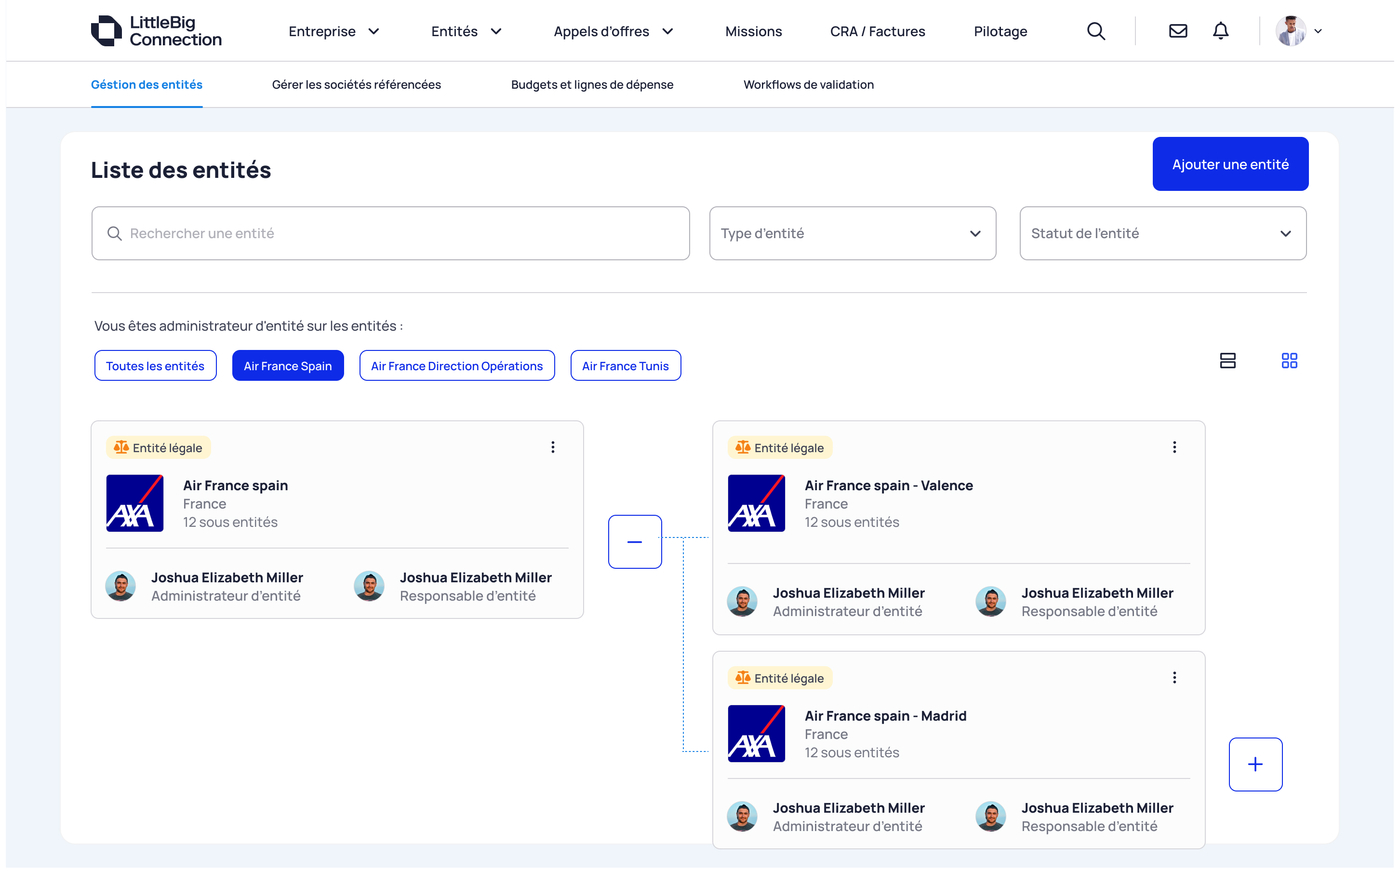Collapse sub-entities with the minus button
Image resolution: width=1400 pixels, height=885 pixels.
click(635, 542)
